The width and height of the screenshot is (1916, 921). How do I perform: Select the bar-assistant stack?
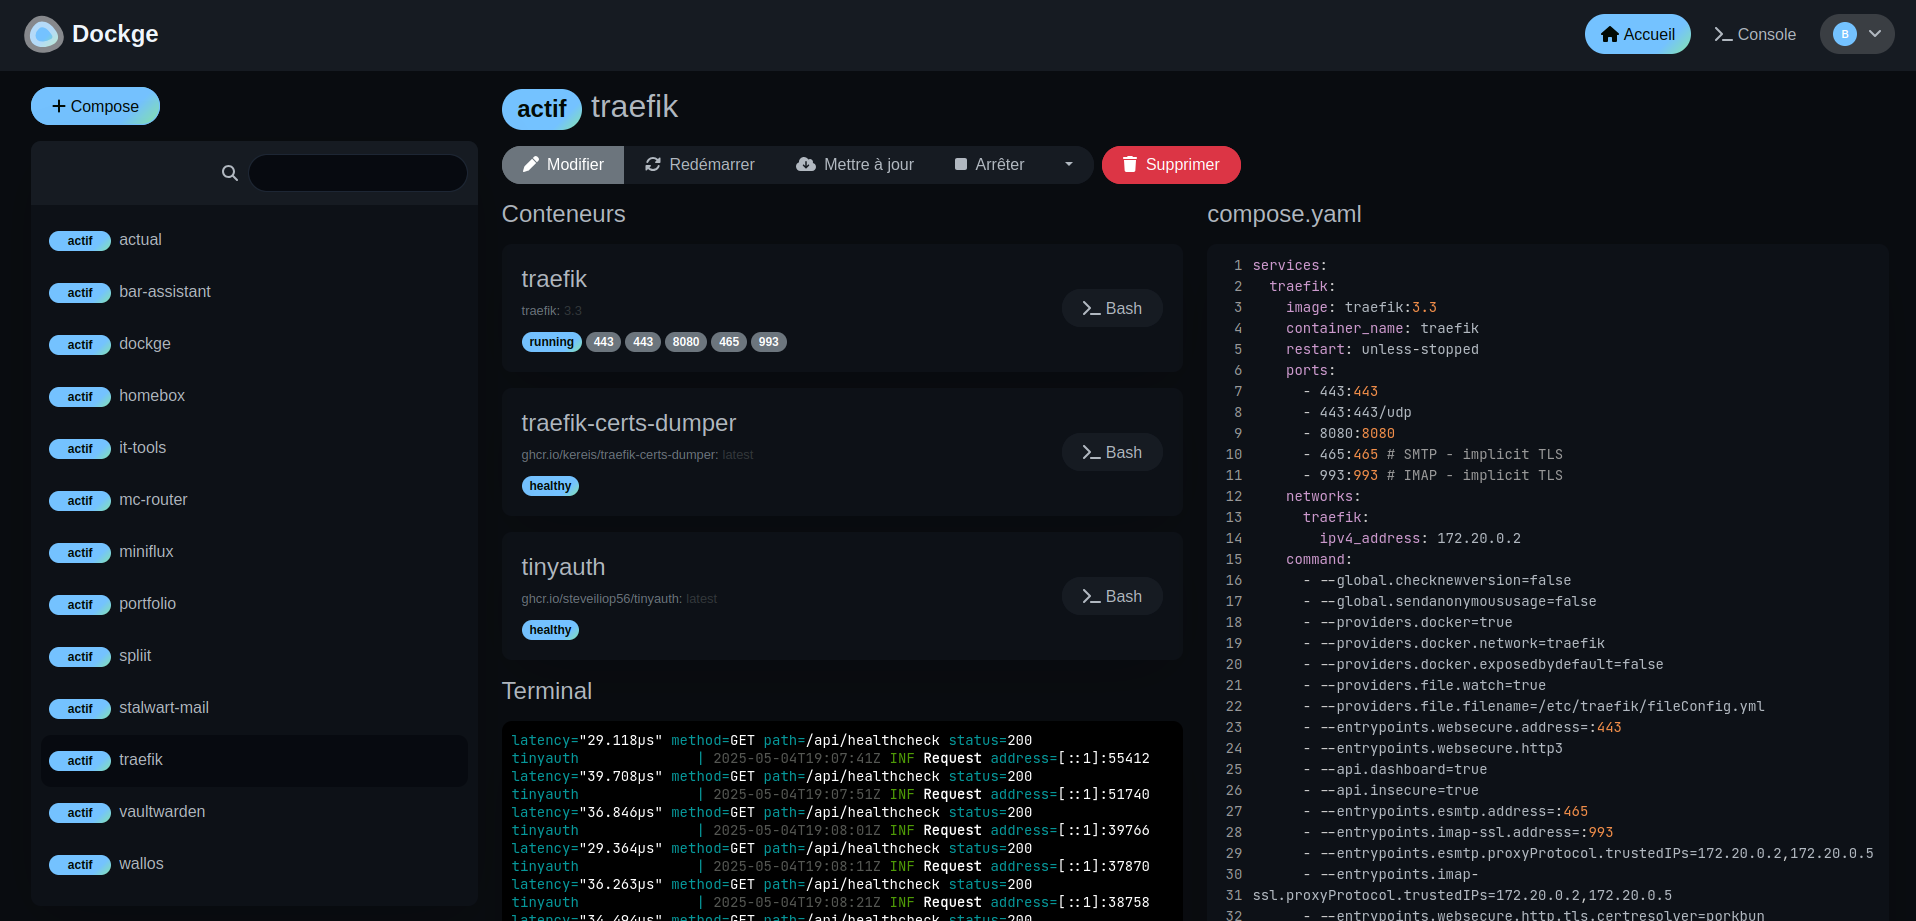(x=254, y=292)
